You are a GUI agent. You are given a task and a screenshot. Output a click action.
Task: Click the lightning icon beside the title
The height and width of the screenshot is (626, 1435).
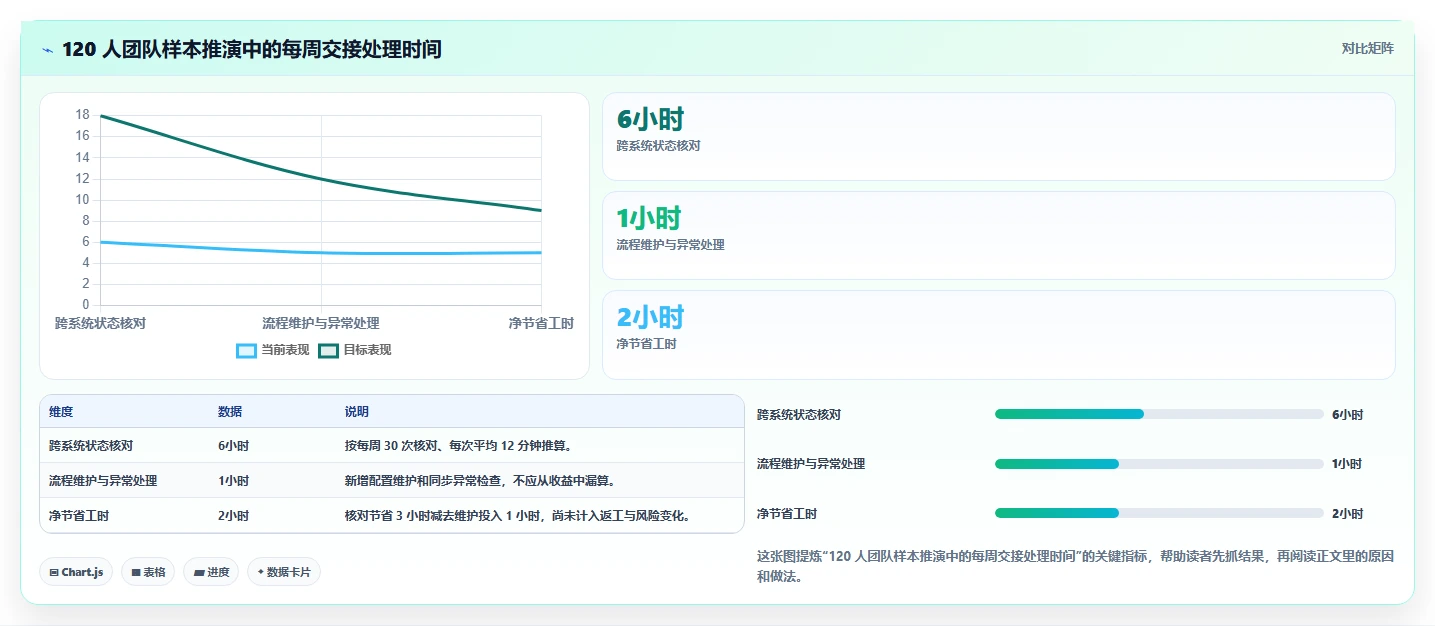[48, 50]
